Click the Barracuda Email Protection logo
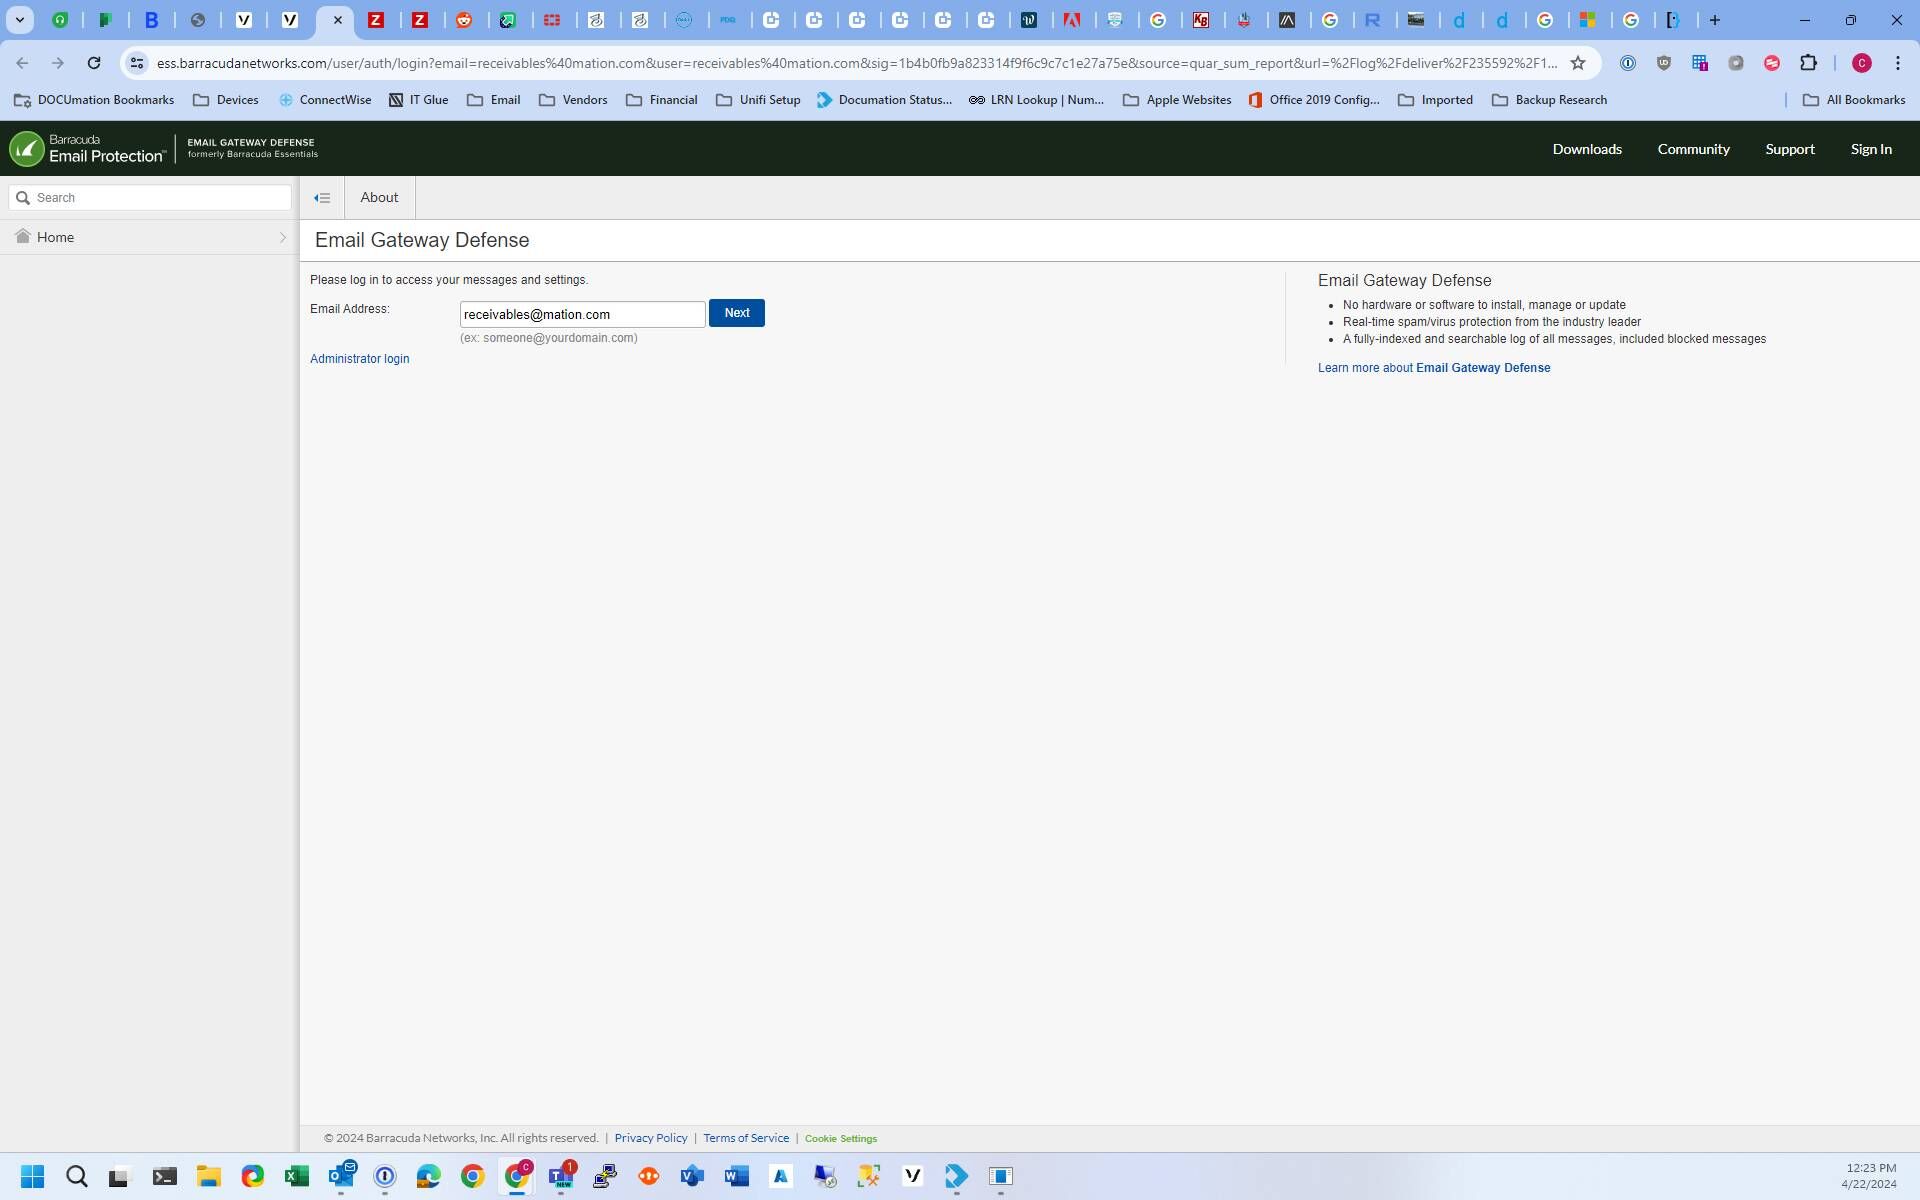1920x1200 pixels. click(88, 149)
